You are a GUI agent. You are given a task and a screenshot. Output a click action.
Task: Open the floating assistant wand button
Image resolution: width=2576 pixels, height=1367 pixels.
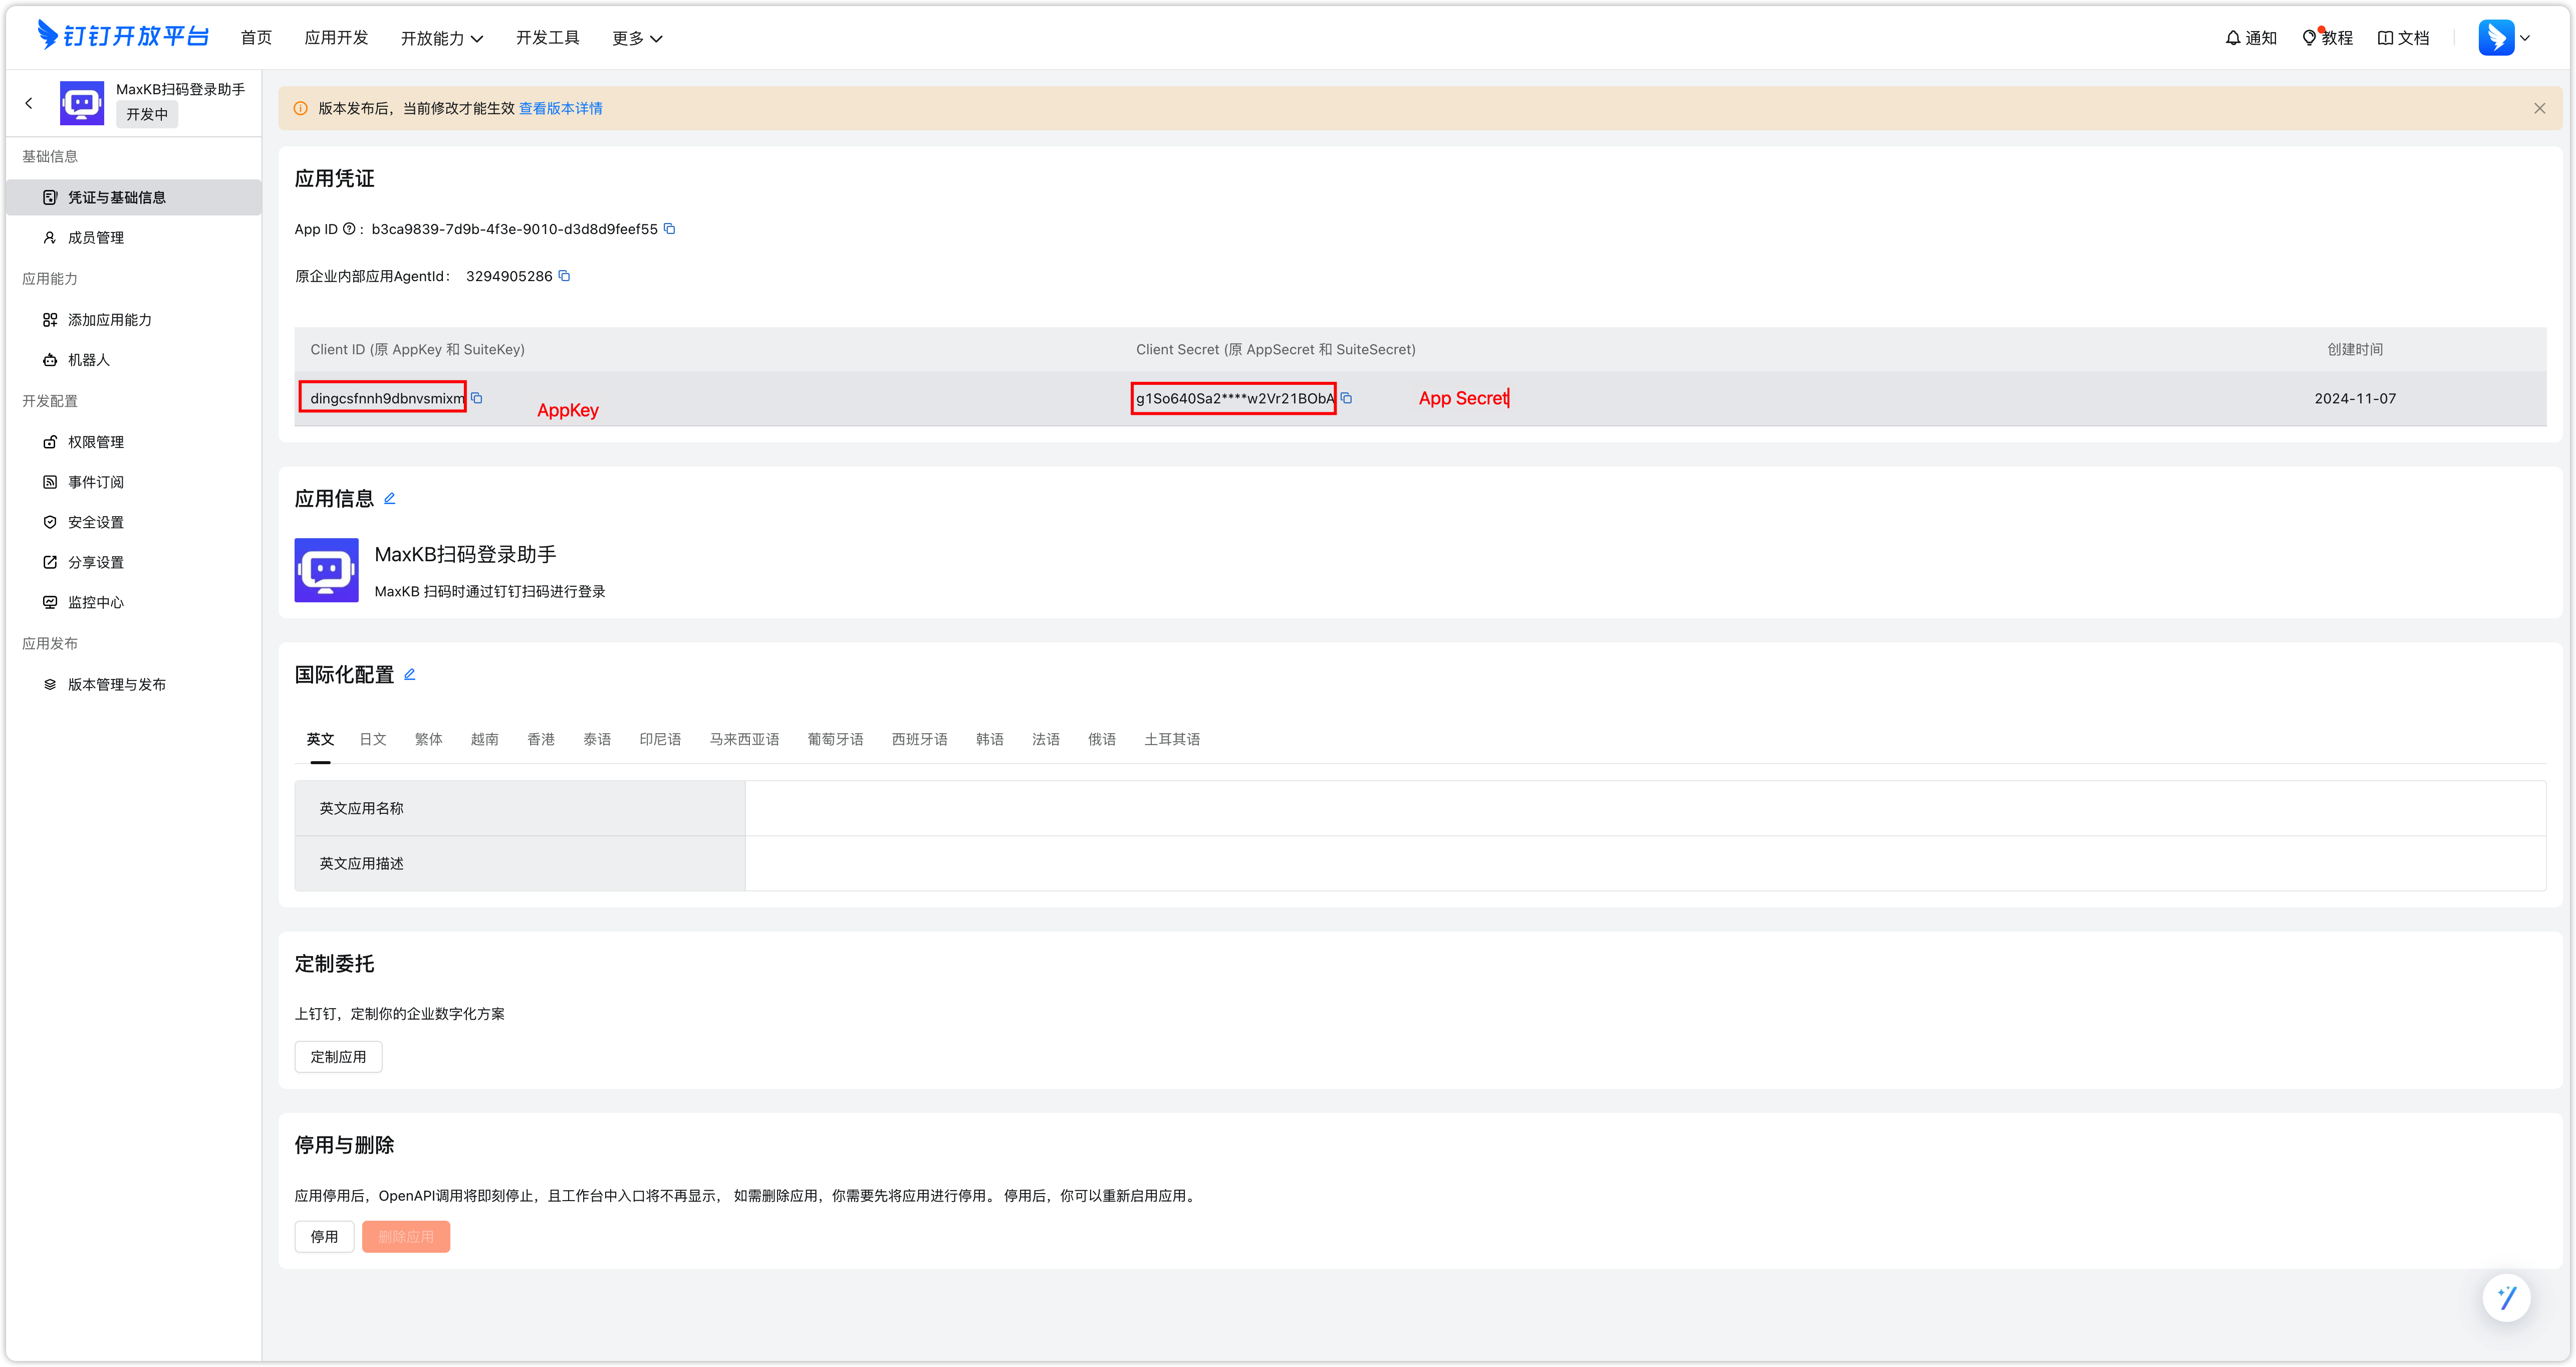2506,1297
